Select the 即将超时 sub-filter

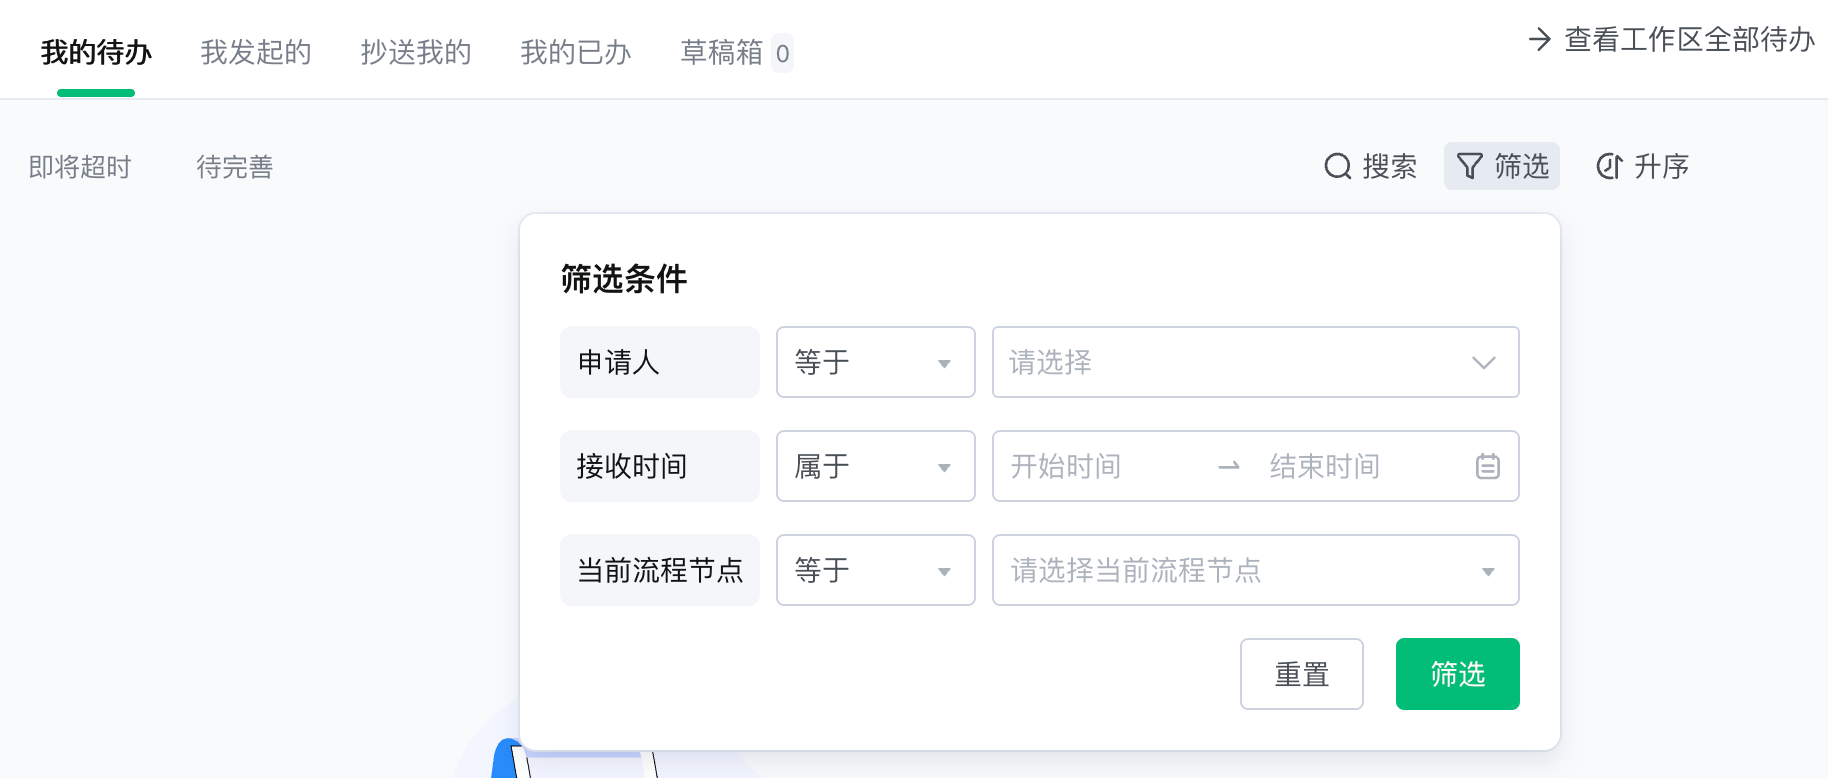click(80, 167)
